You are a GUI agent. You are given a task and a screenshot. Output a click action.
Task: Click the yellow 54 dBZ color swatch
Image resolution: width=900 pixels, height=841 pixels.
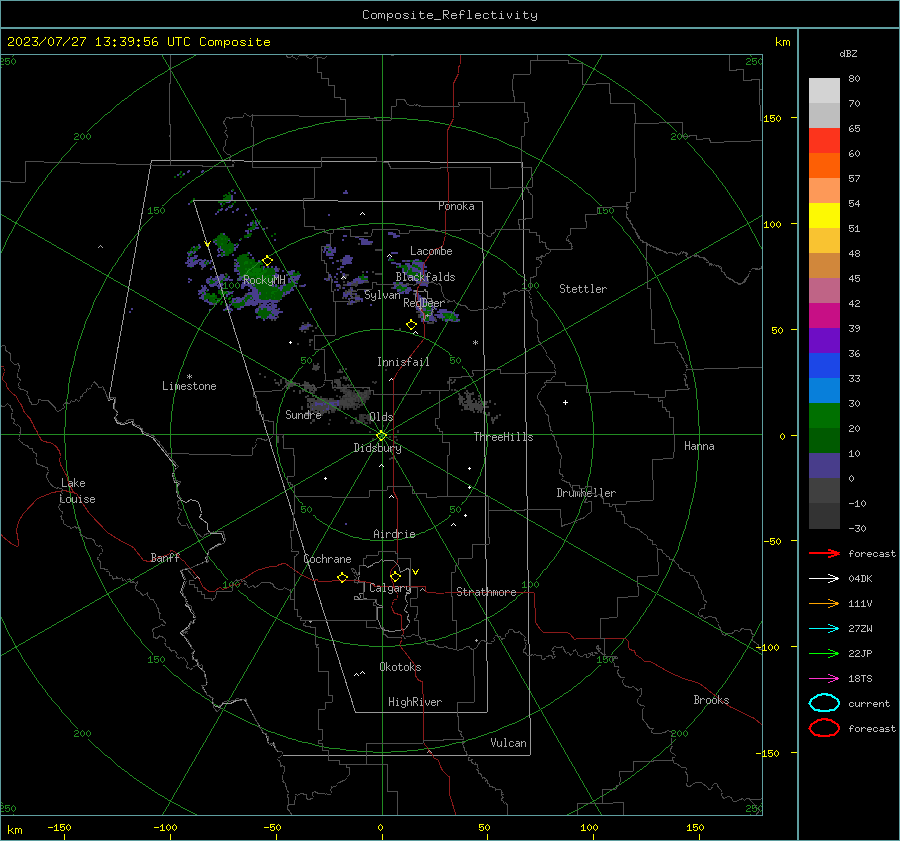[x=824, y=215]
